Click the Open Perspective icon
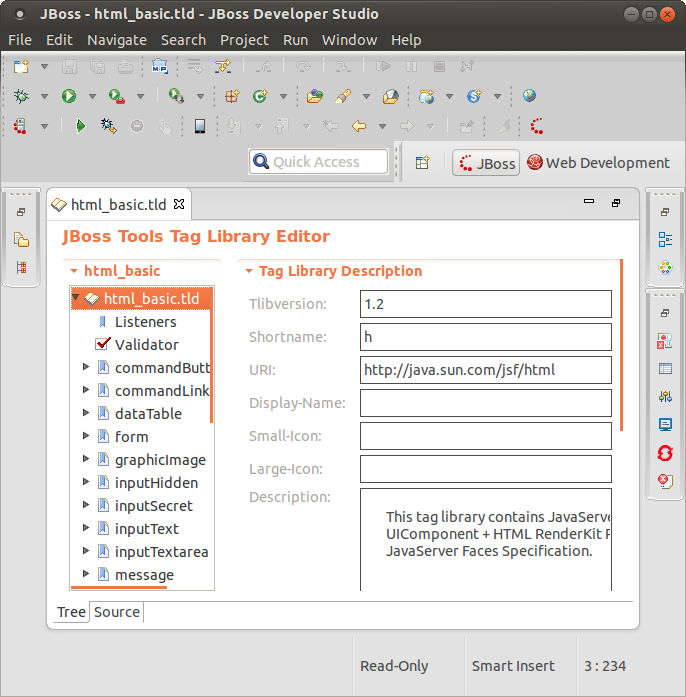The width and height of the screenshot is (686, 697). (422, 163)
